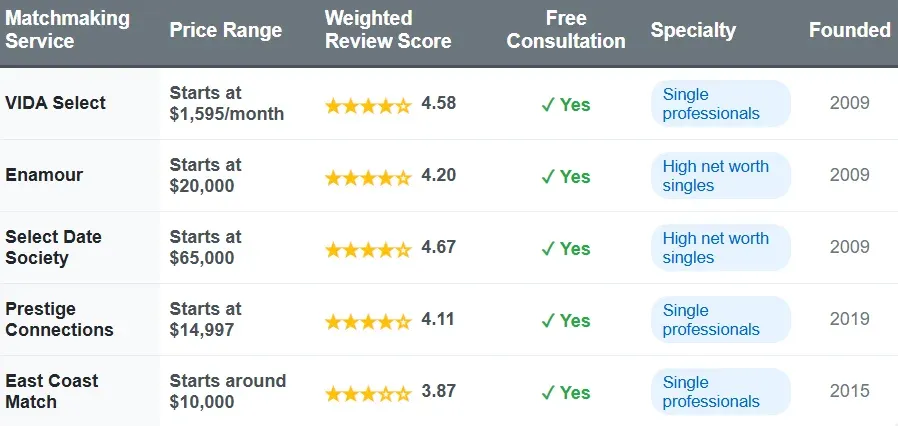Screen dimensions: 898x426
Task: Click VIDA Select's Single professionals tag
Action: [x=720, y=104]
